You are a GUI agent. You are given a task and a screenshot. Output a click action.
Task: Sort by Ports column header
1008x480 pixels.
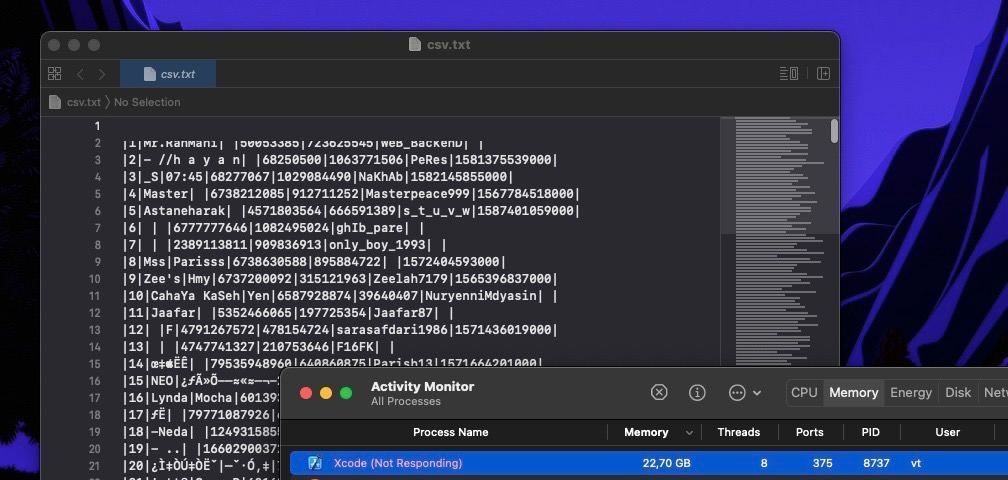click(x=809, y=432)
